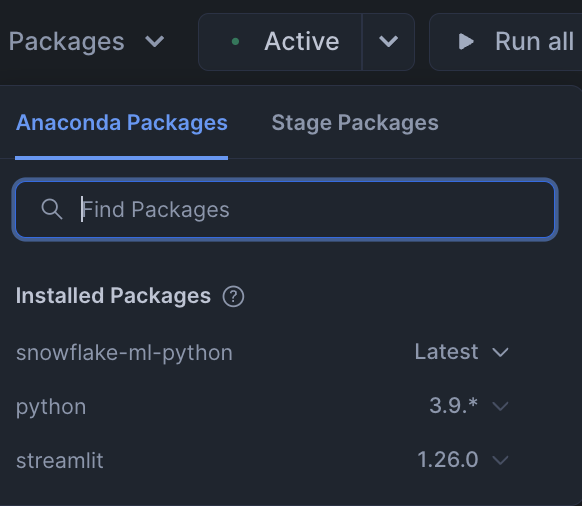The height and width of the screenshot is (506, 582).
Task: Focus the Find Packages search field
Action: point(285,209)
